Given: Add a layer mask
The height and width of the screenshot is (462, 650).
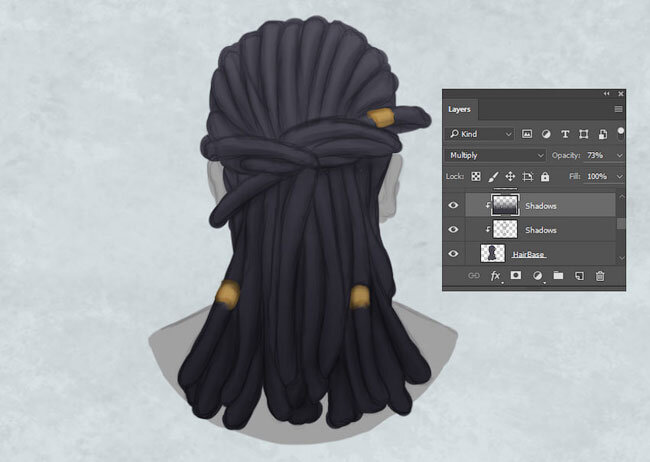Looking at the screenshot, I should (516, 275).
